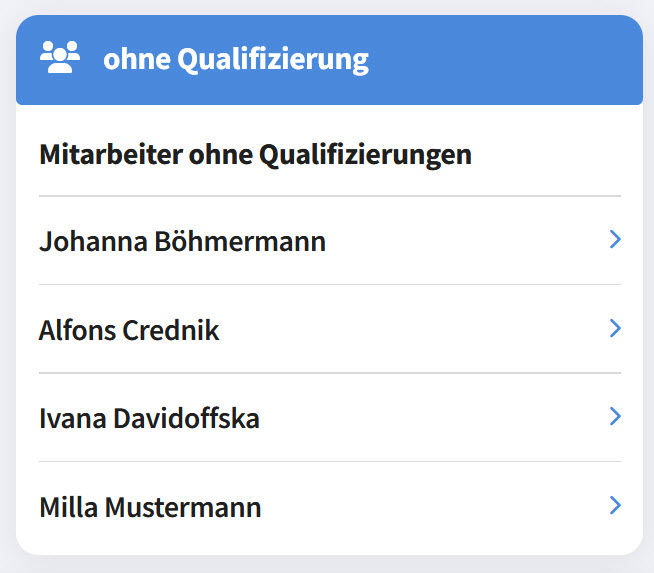Click the arrow icon next to Alfons Crednik
This screenshot has width=654, height=573.
tap(615, 328)
